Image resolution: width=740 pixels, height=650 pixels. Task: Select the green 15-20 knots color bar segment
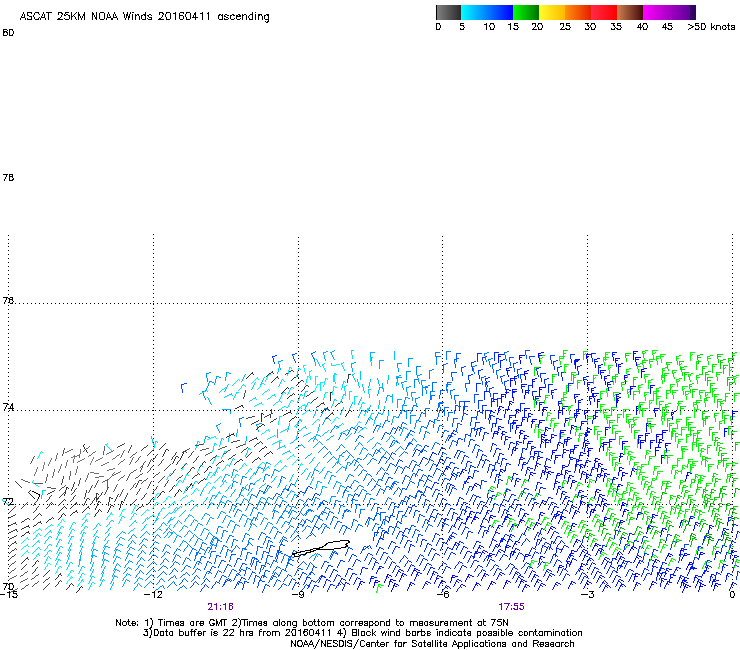click(x=525, y=12)
